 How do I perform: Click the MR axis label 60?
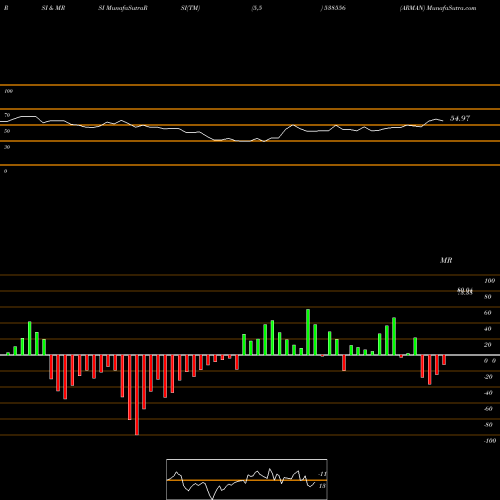488,313
